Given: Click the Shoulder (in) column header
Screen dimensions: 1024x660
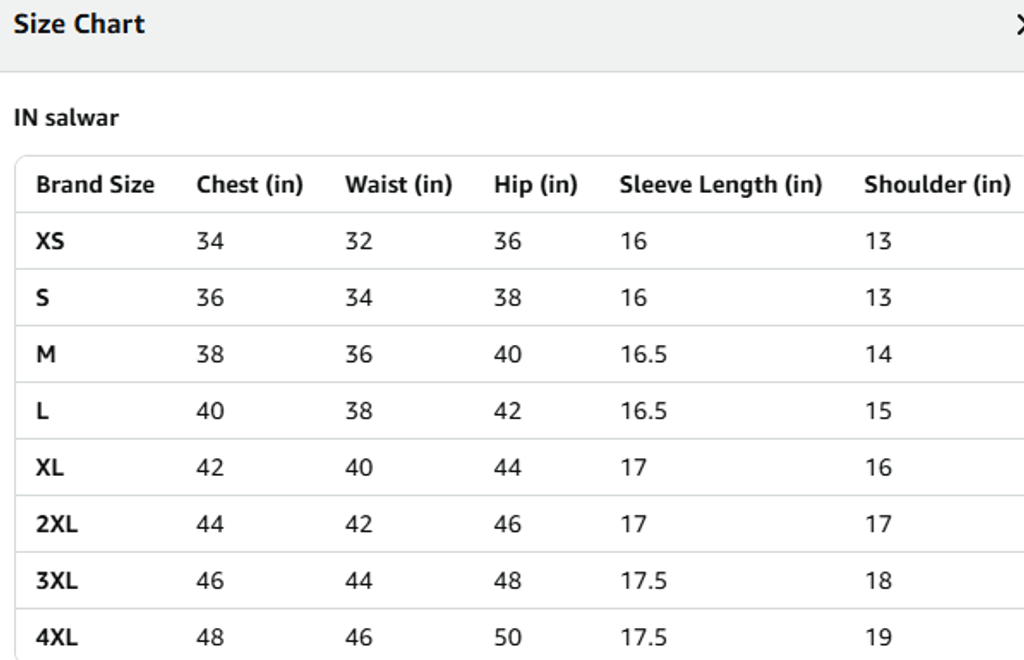Looking at the screenshot, I should coord(937,185).
